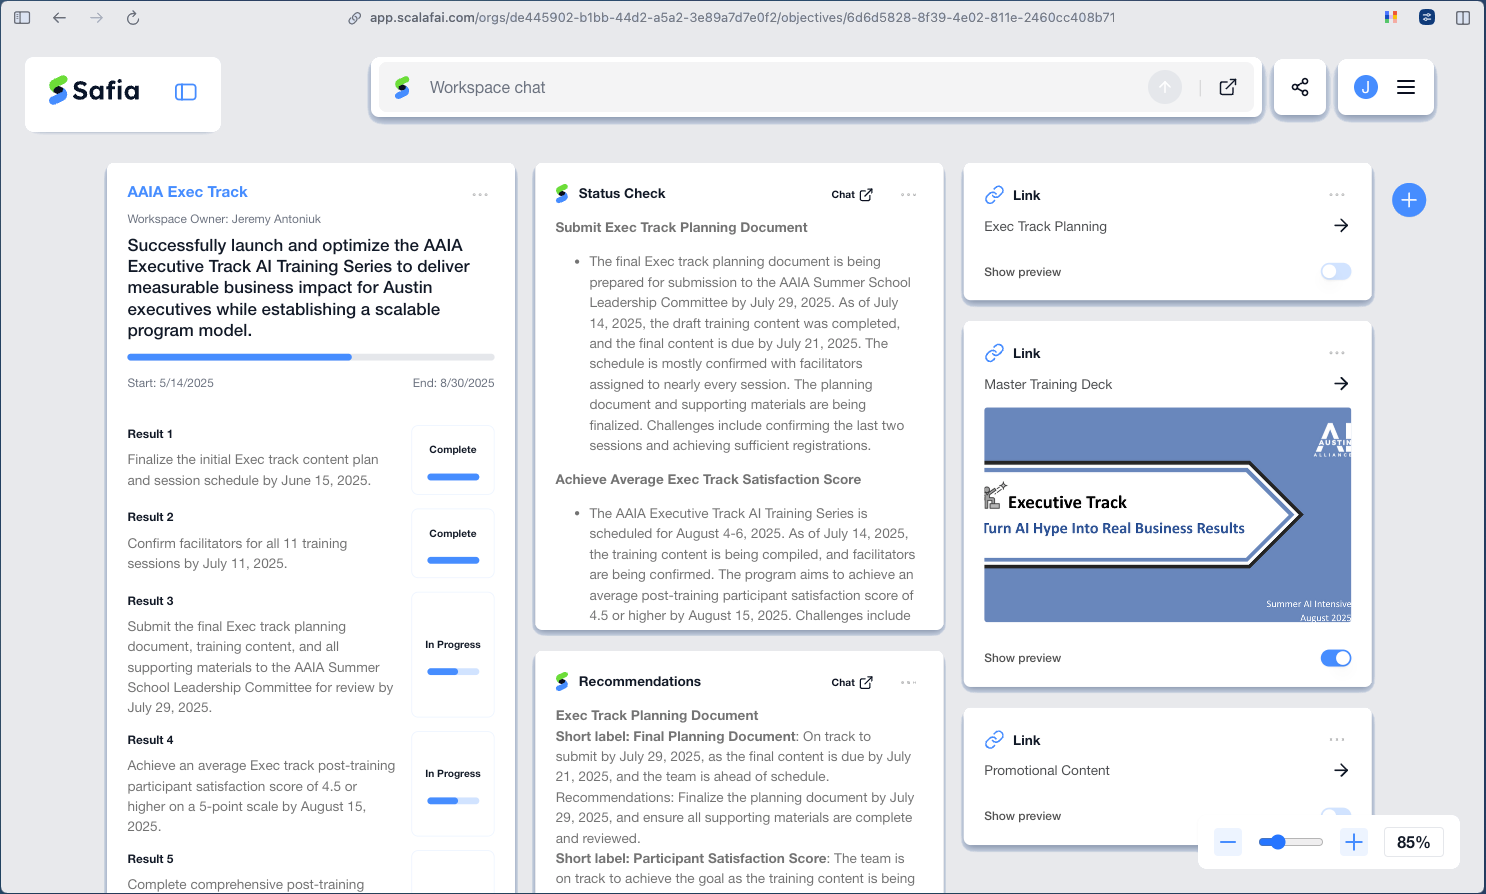Viewport: 1486px width, 894px height.
Task: Open Workspace chat in a new window icon
Action: [x=1228, y=88]
